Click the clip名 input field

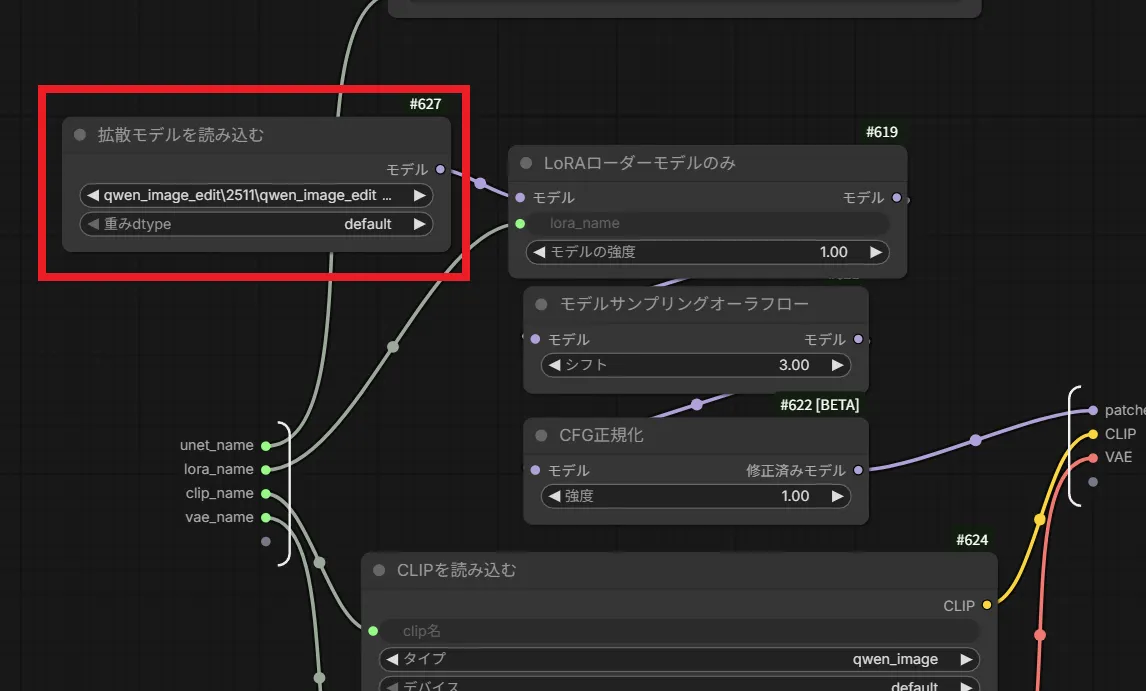[678, 631]
